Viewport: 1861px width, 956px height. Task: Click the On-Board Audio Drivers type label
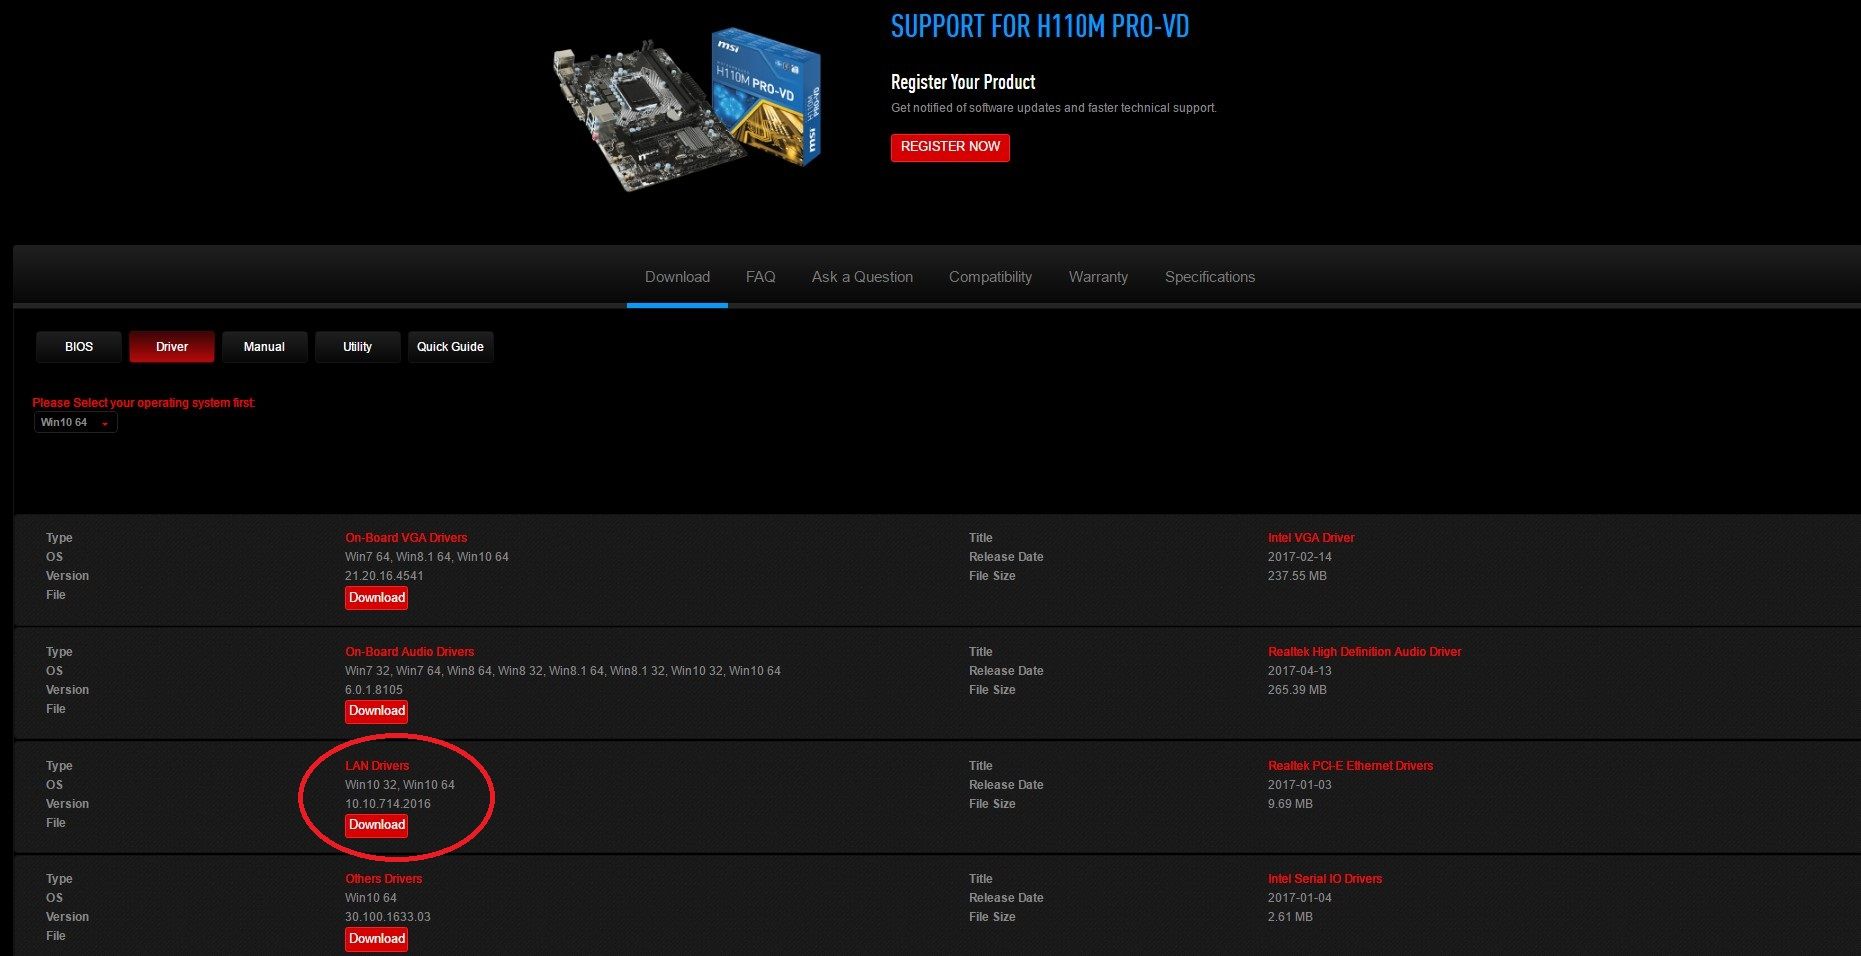point(410,652)
